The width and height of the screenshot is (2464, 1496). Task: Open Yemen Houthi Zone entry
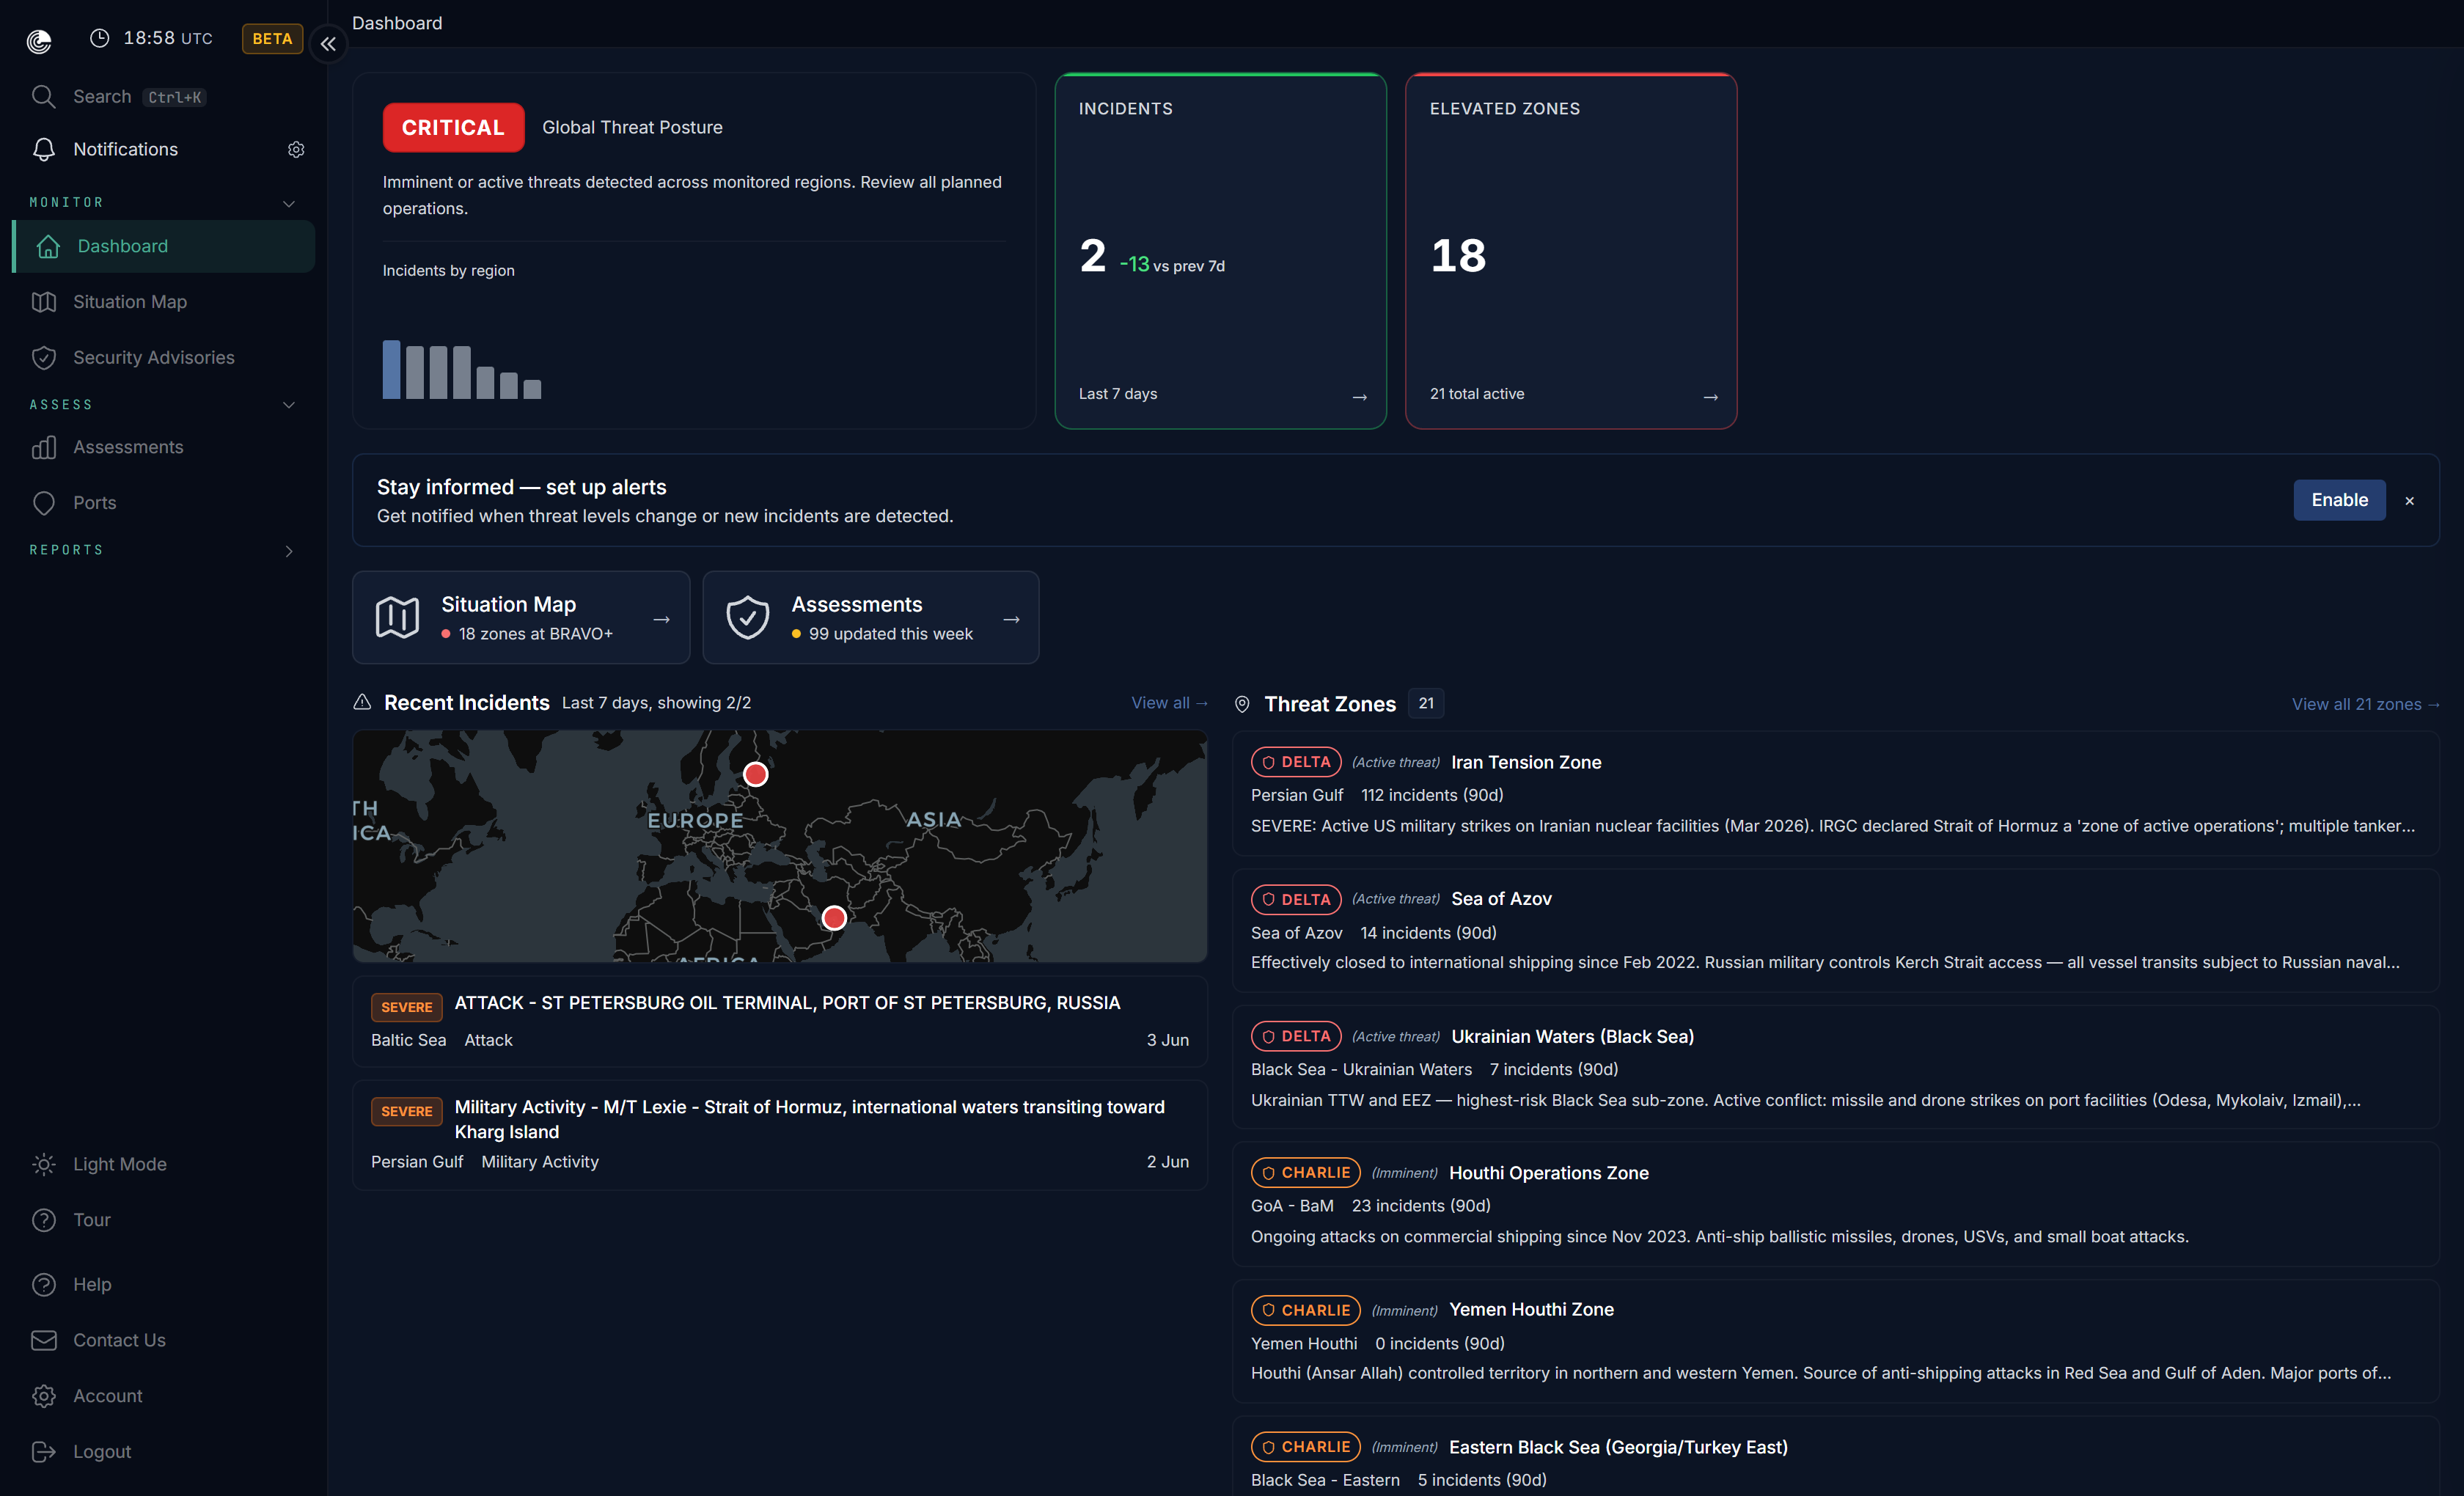tap(1835, 1341)
